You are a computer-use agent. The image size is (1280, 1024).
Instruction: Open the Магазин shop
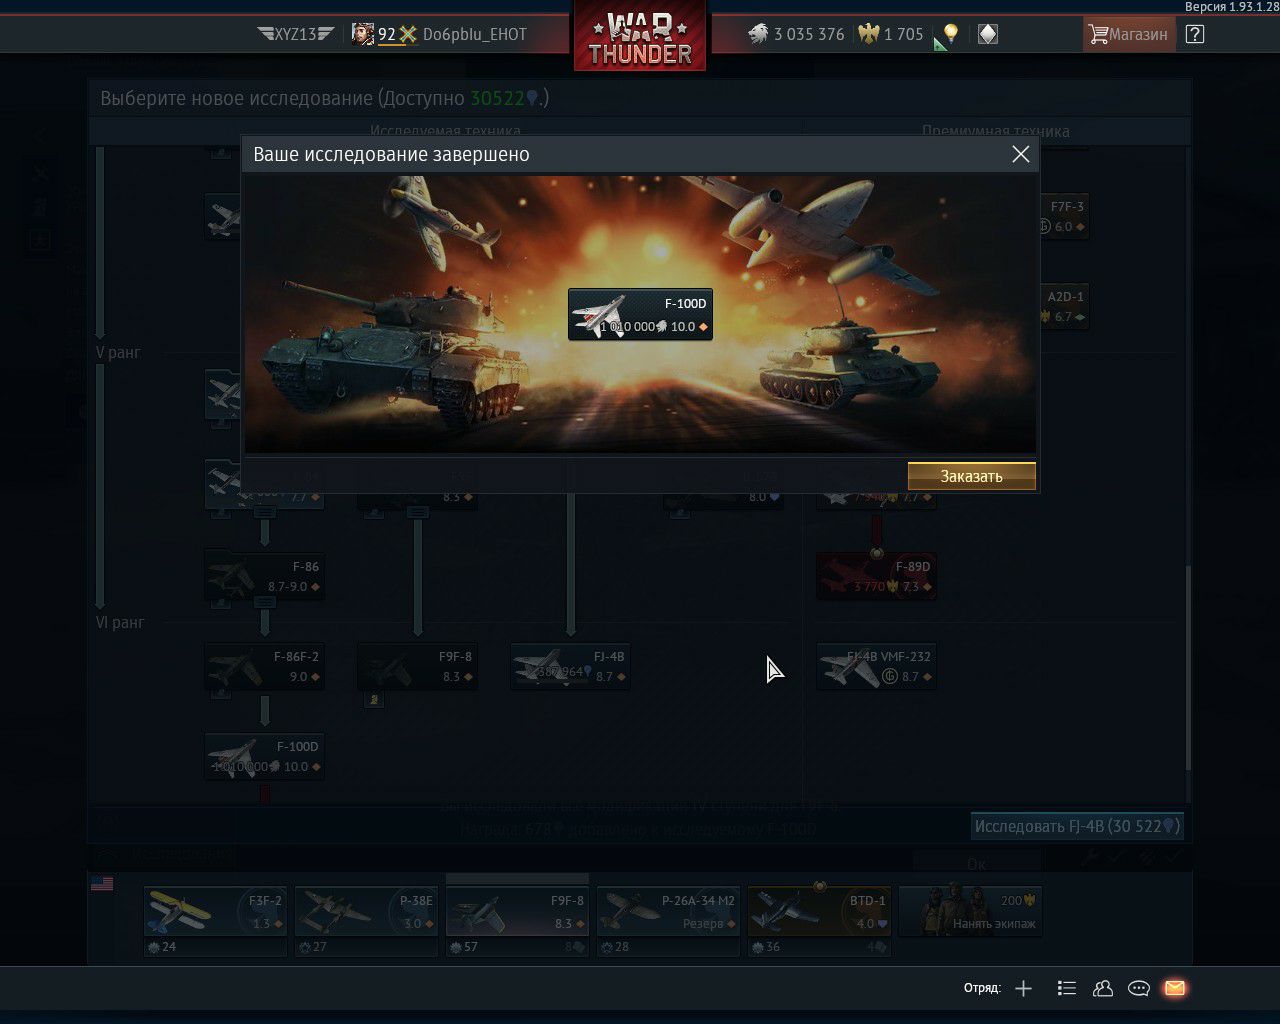point(1128,34)
